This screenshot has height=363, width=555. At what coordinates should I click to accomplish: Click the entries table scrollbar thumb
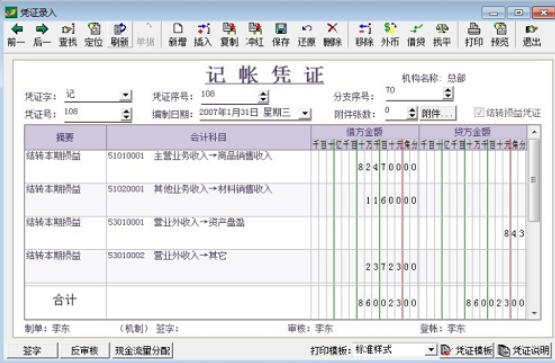[x=534, y=180]
